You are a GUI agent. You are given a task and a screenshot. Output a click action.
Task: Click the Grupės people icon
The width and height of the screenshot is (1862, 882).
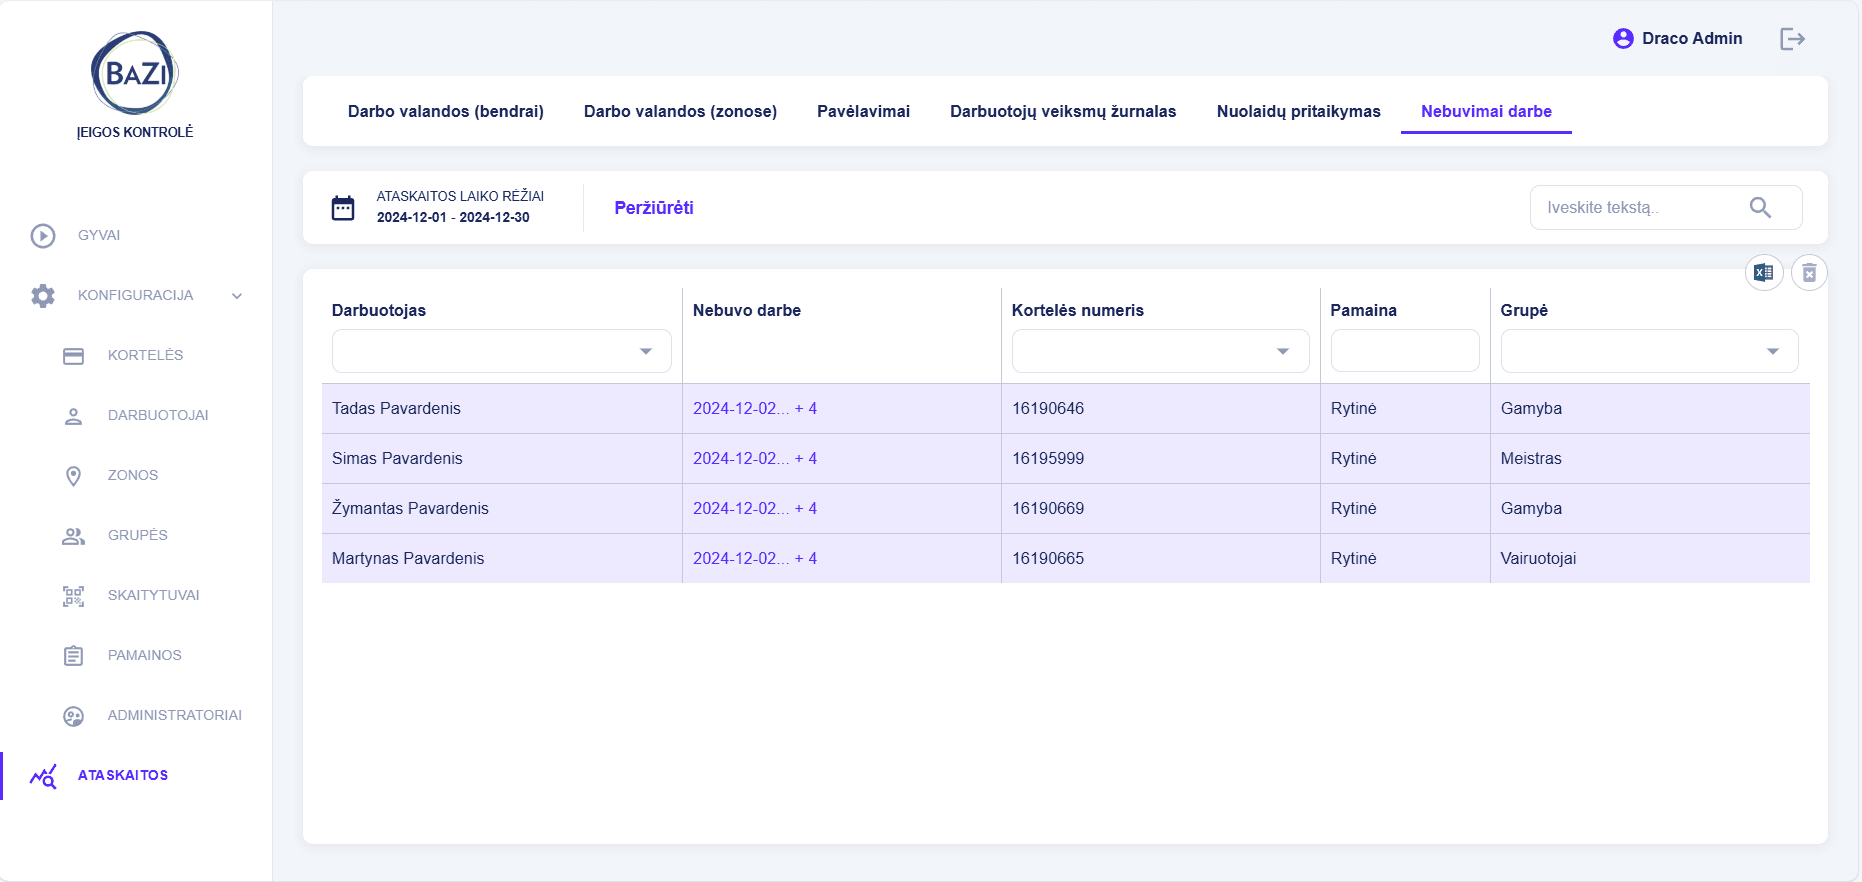point(73,536)
